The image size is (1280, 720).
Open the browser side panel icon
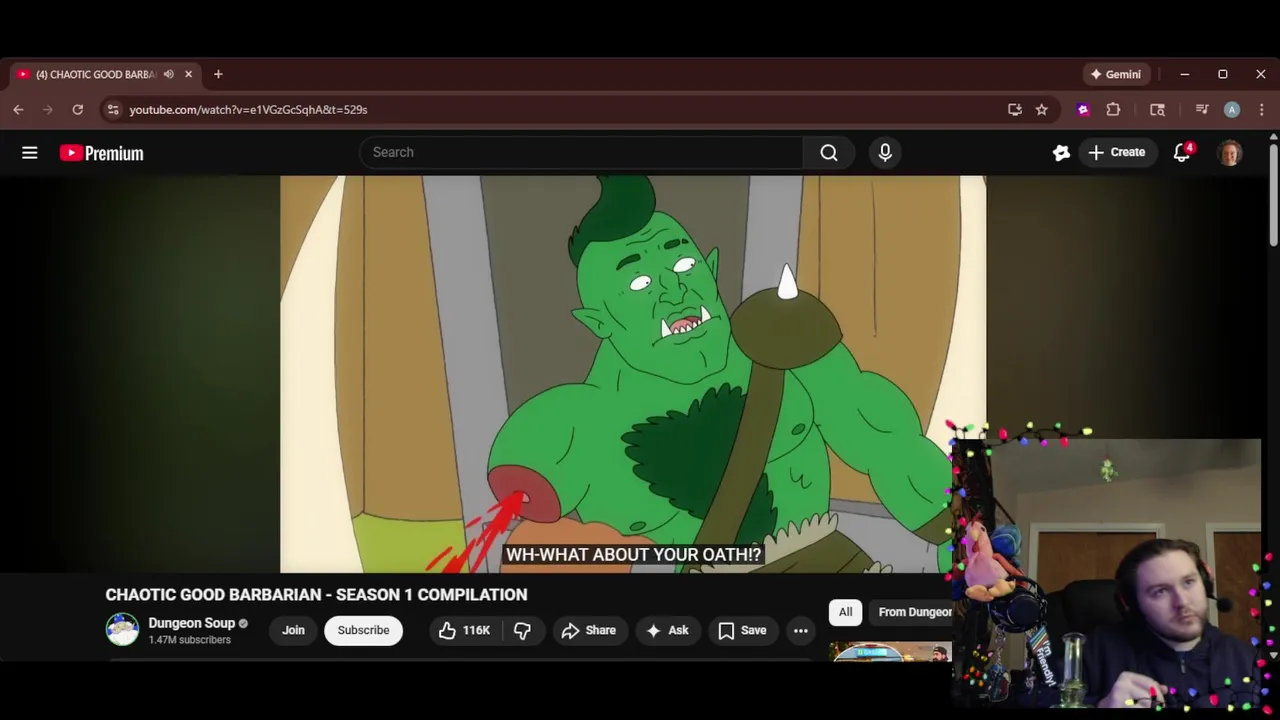click(1157, 109)
